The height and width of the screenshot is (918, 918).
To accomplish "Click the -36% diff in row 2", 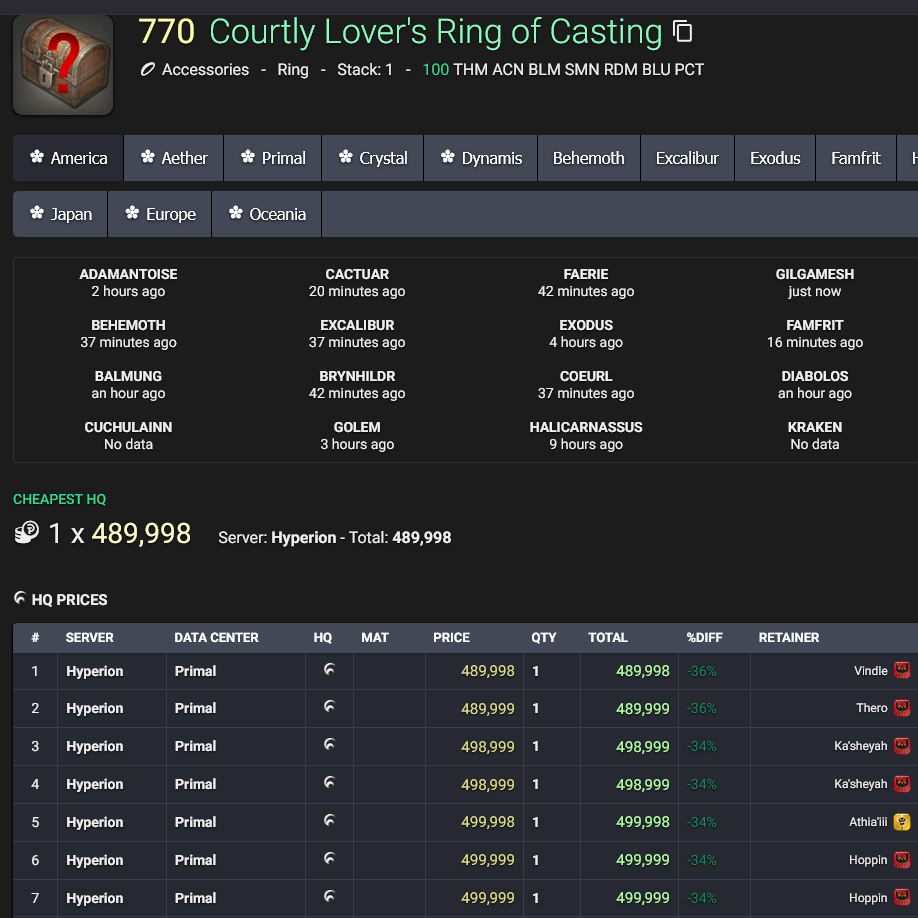I will (701, 708).
